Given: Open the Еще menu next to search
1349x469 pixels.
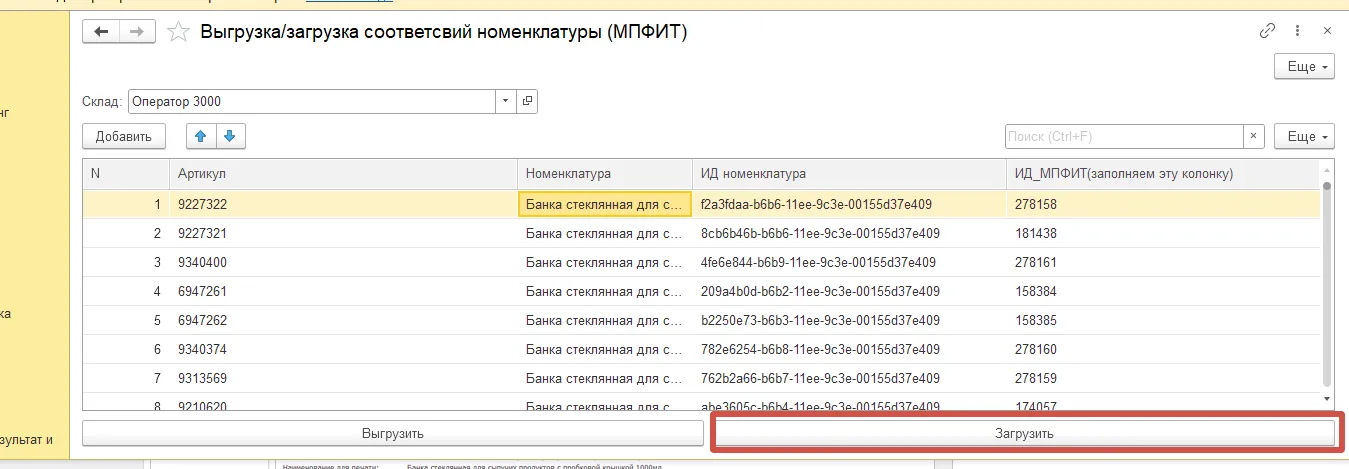Looking at the screenshot, I should point(1305,137).
